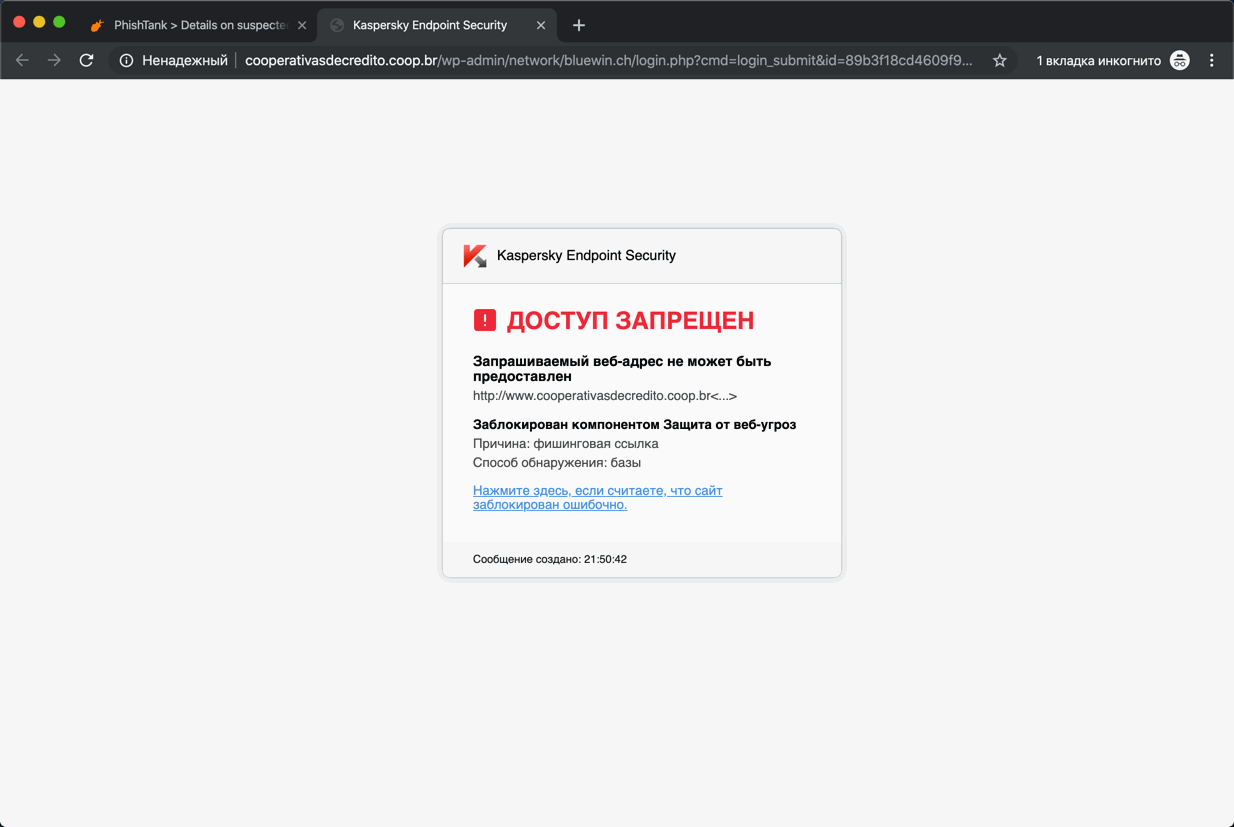Click the address bar URL field
This screenshot has width=1234, height=827.
coord(608,61)
